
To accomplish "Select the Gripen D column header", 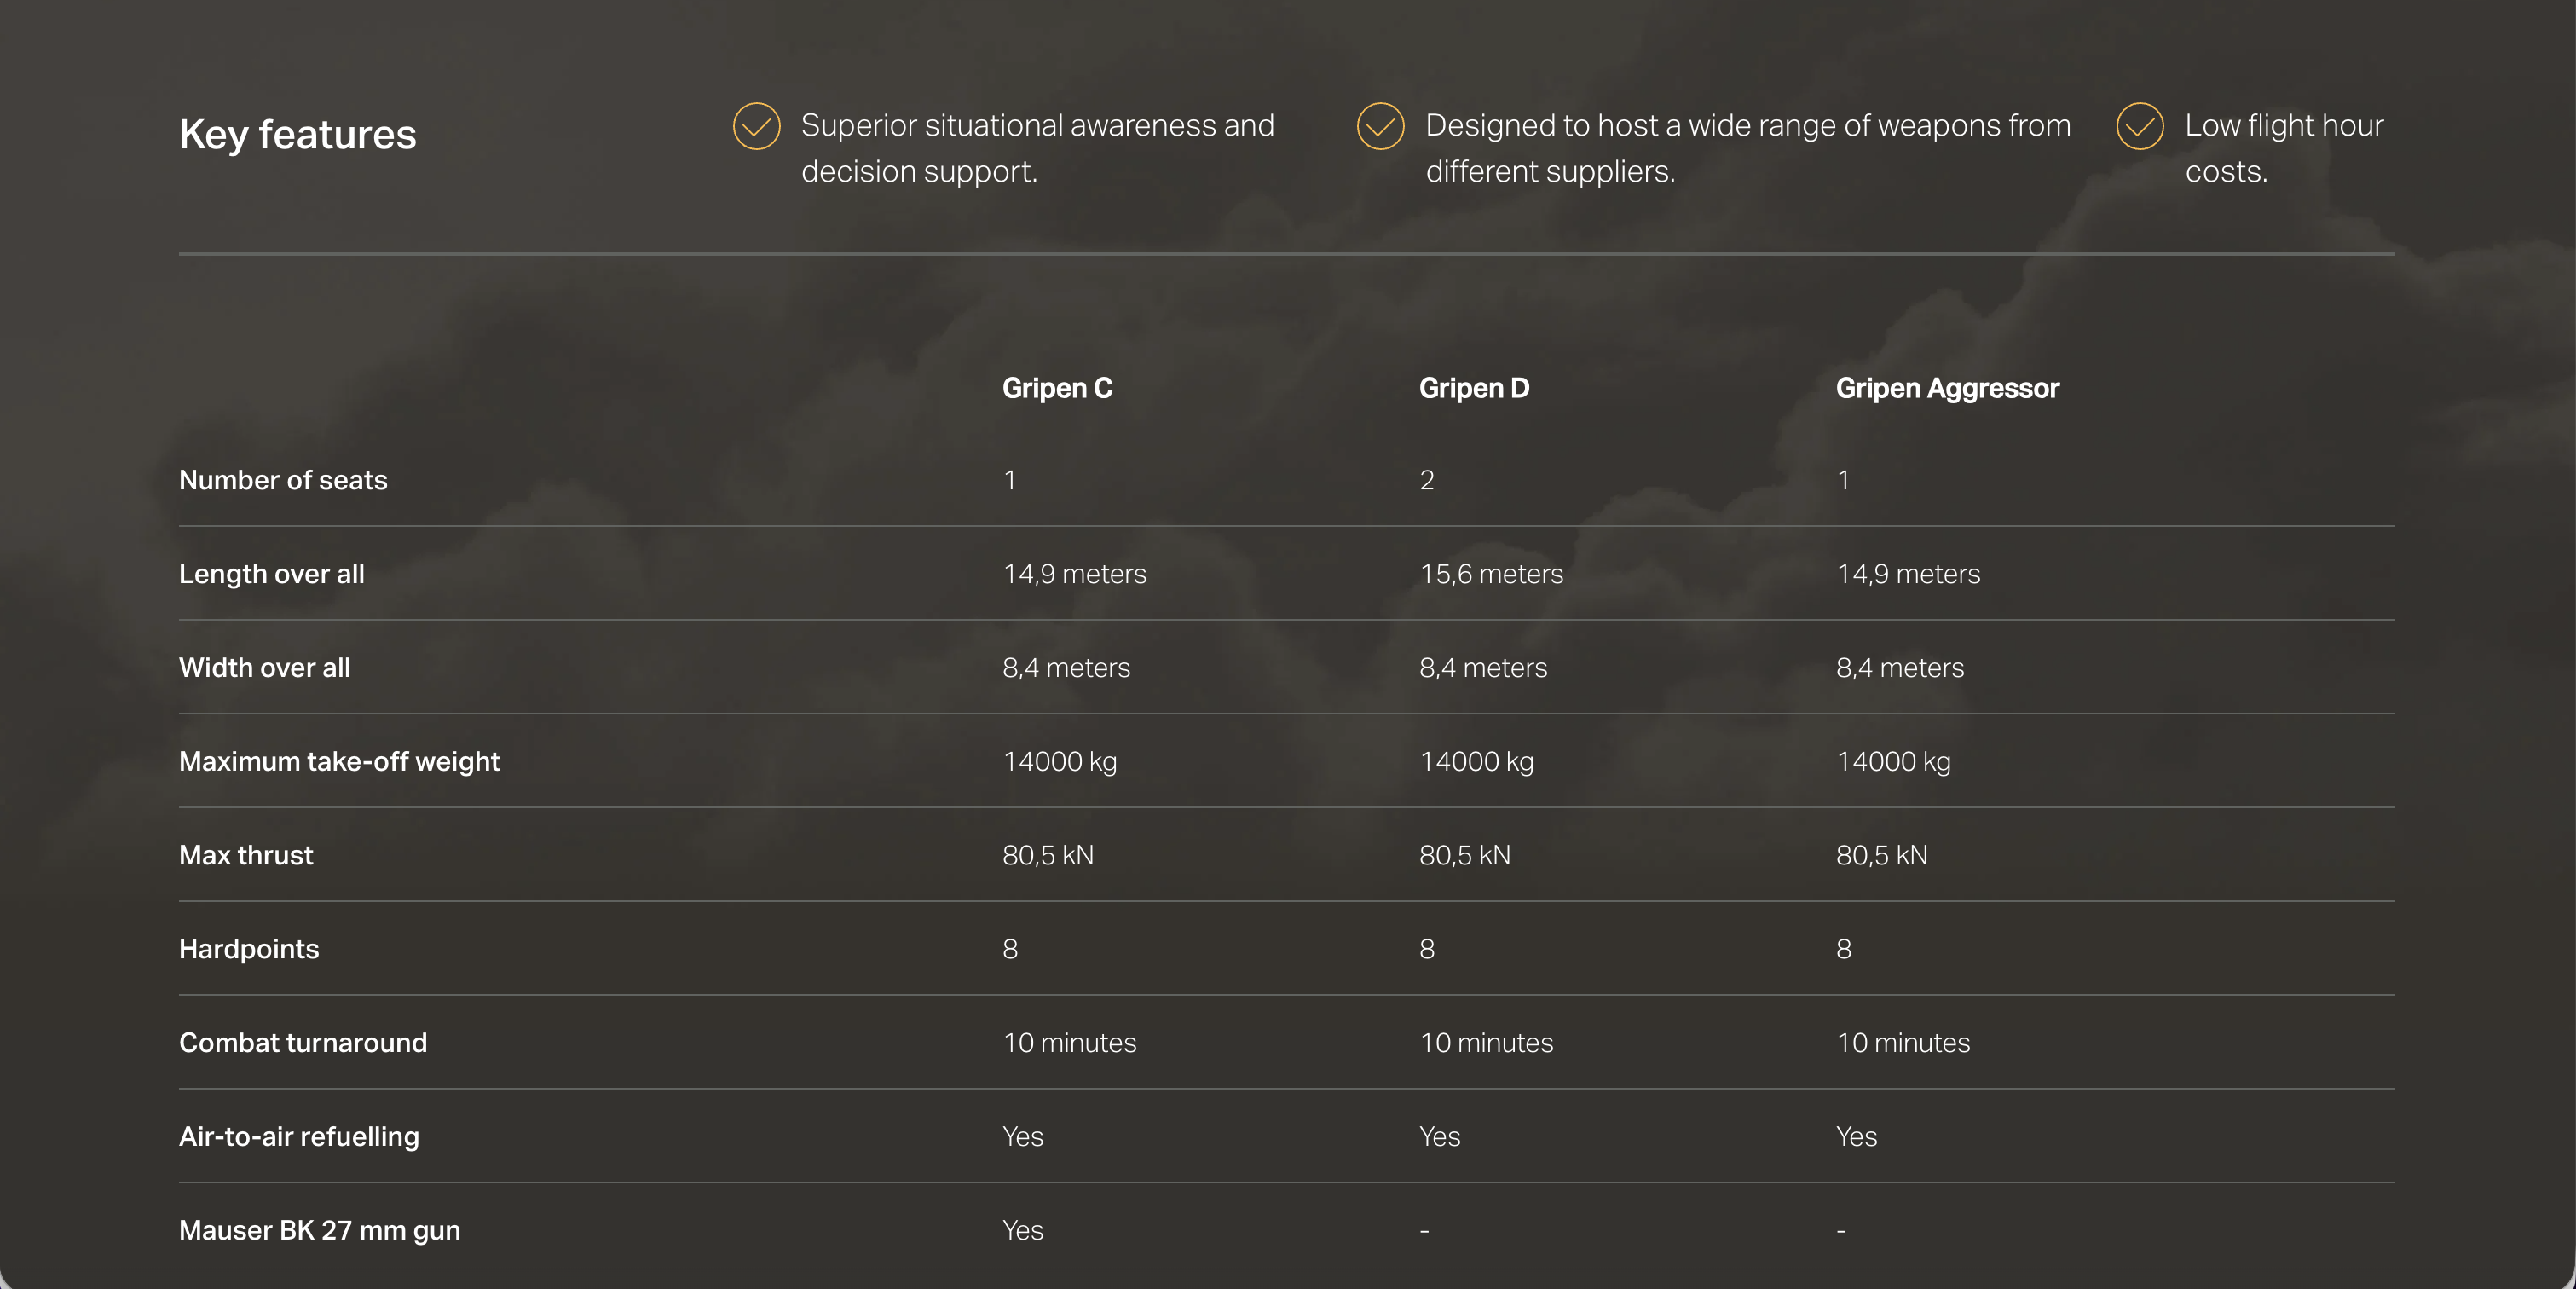I will [x=1473, y=388].
